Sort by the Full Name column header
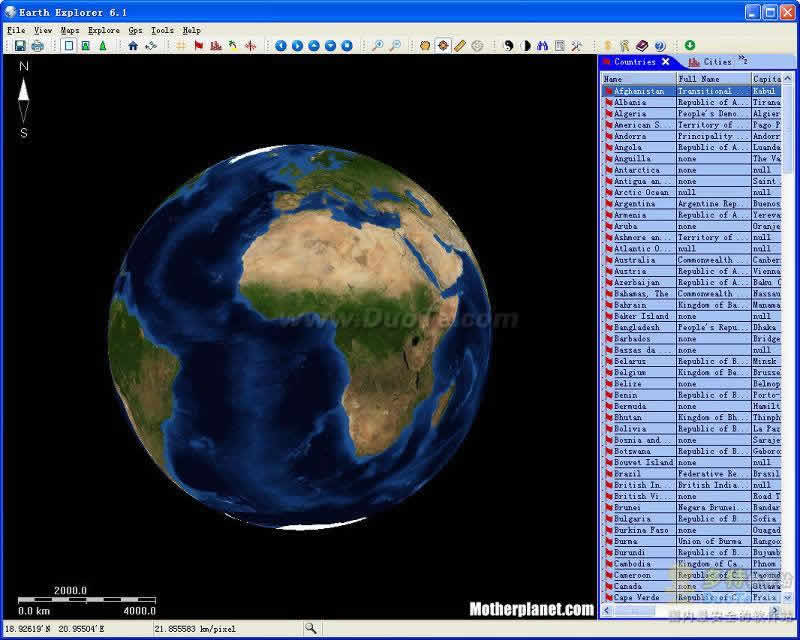The image size is (800, 640). (x=713, y=79)
